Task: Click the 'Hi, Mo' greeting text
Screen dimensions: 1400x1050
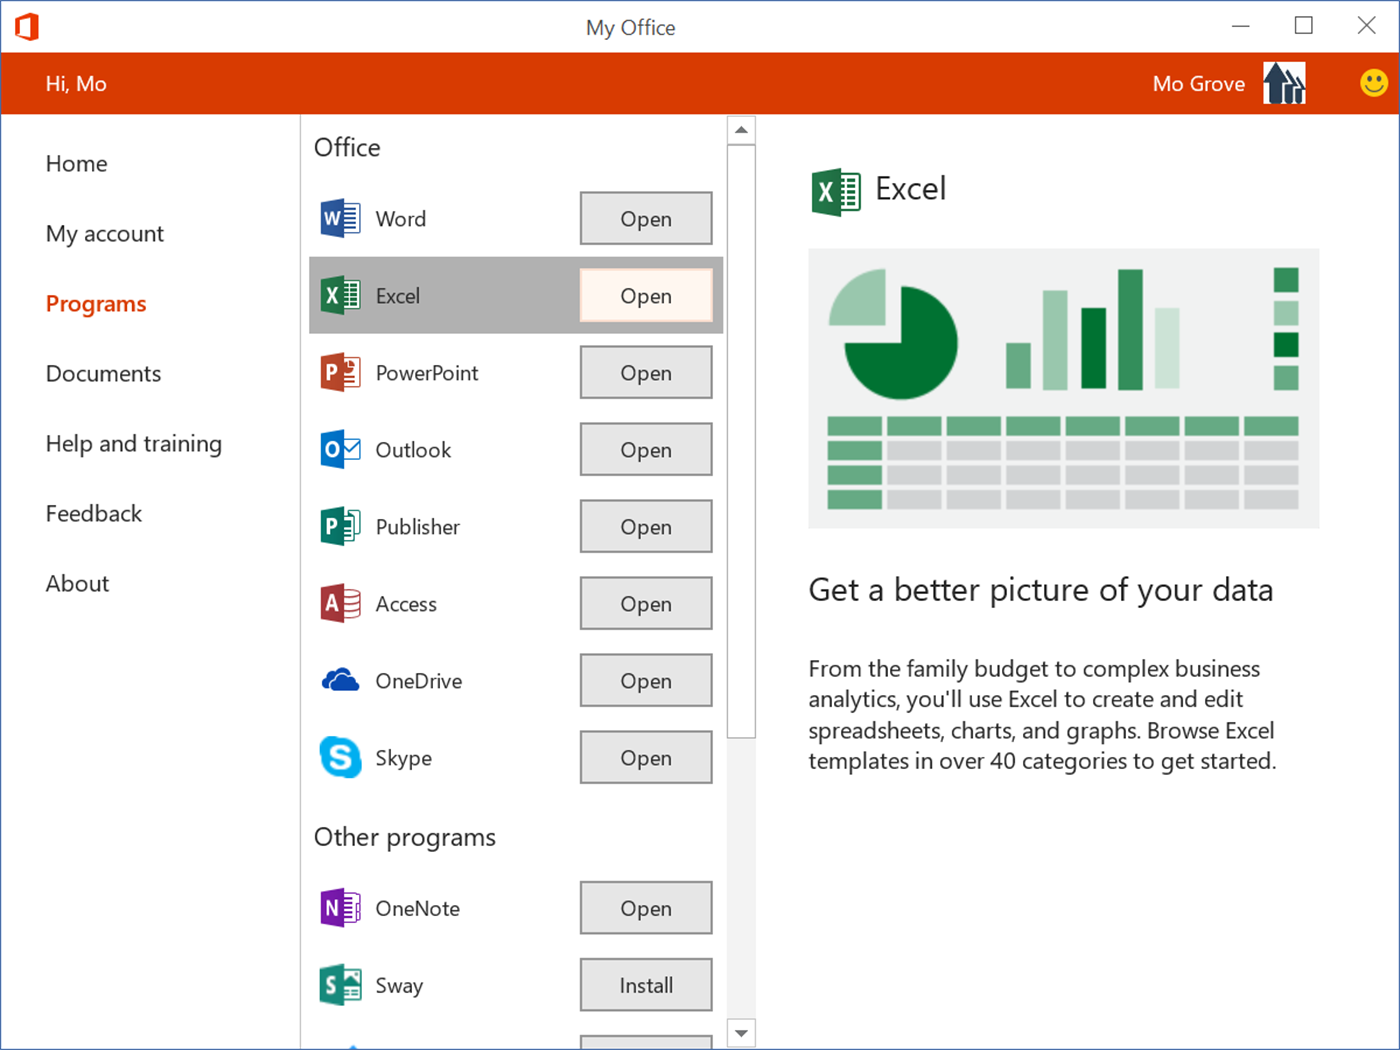Action: click(x=76, y=84)
